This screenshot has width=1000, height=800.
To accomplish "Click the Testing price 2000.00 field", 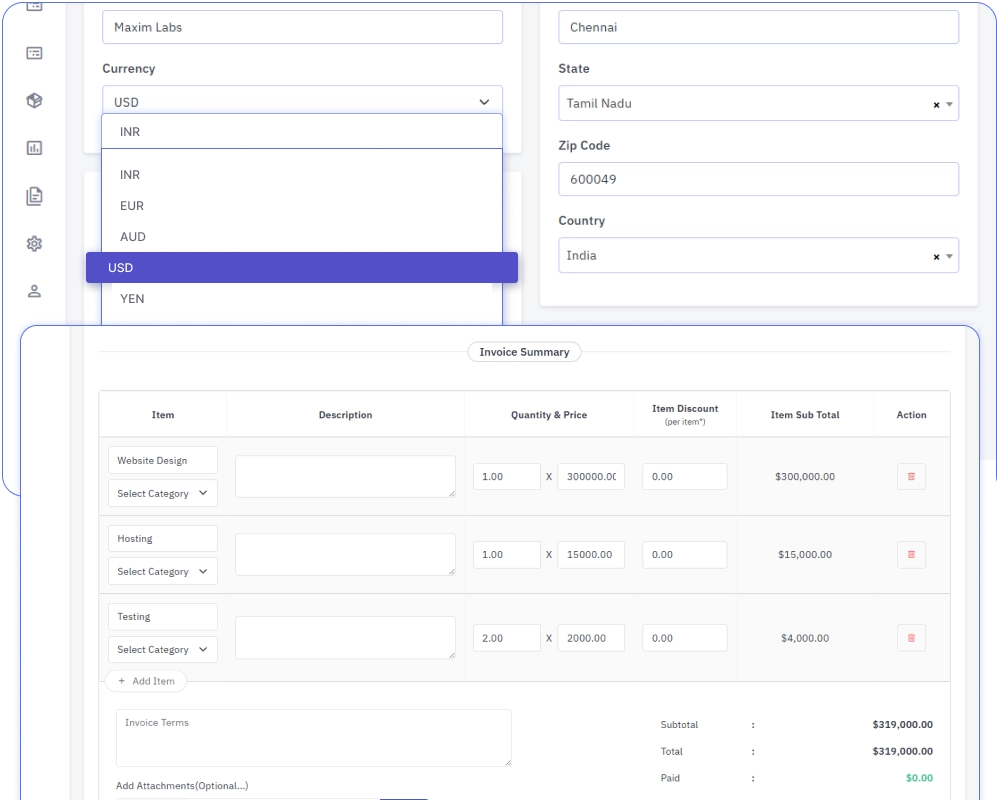I will point(591,638).
